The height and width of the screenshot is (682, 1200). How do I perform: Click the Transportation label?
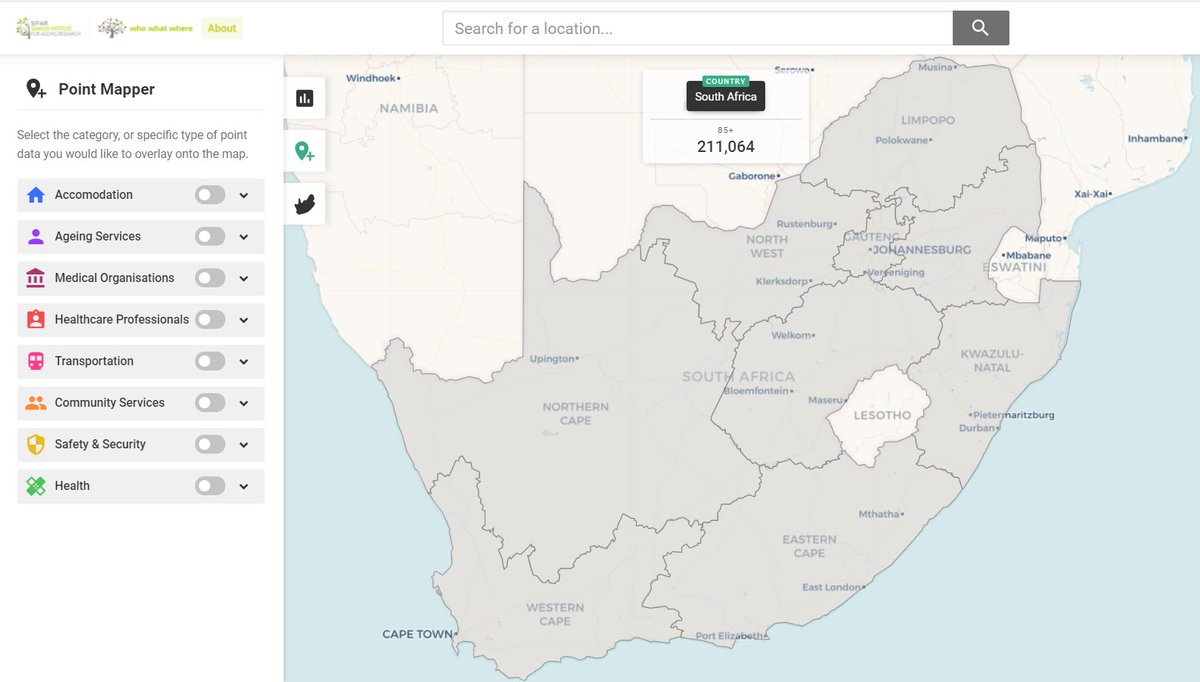pos(94,361)
